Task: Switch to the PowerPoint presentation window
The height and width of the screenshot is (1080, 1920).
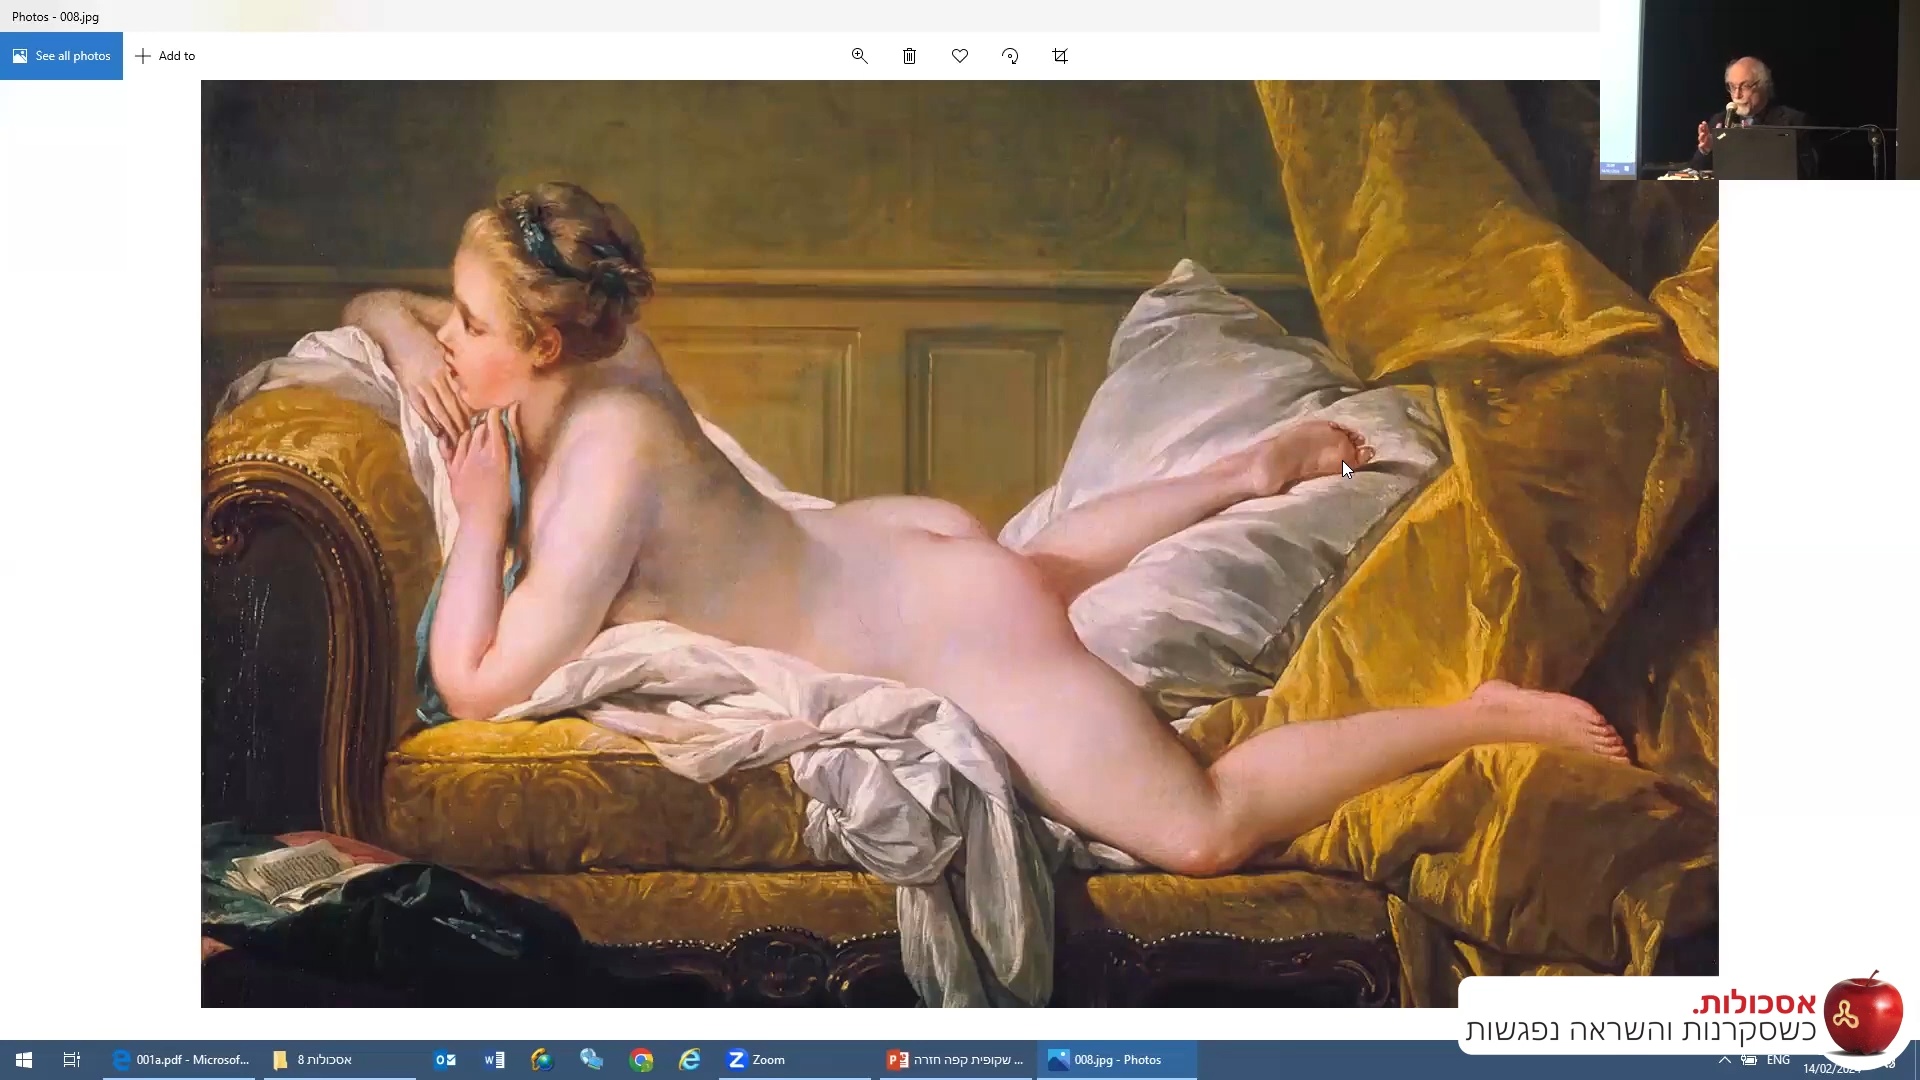Action: [x=956, y=1060]
